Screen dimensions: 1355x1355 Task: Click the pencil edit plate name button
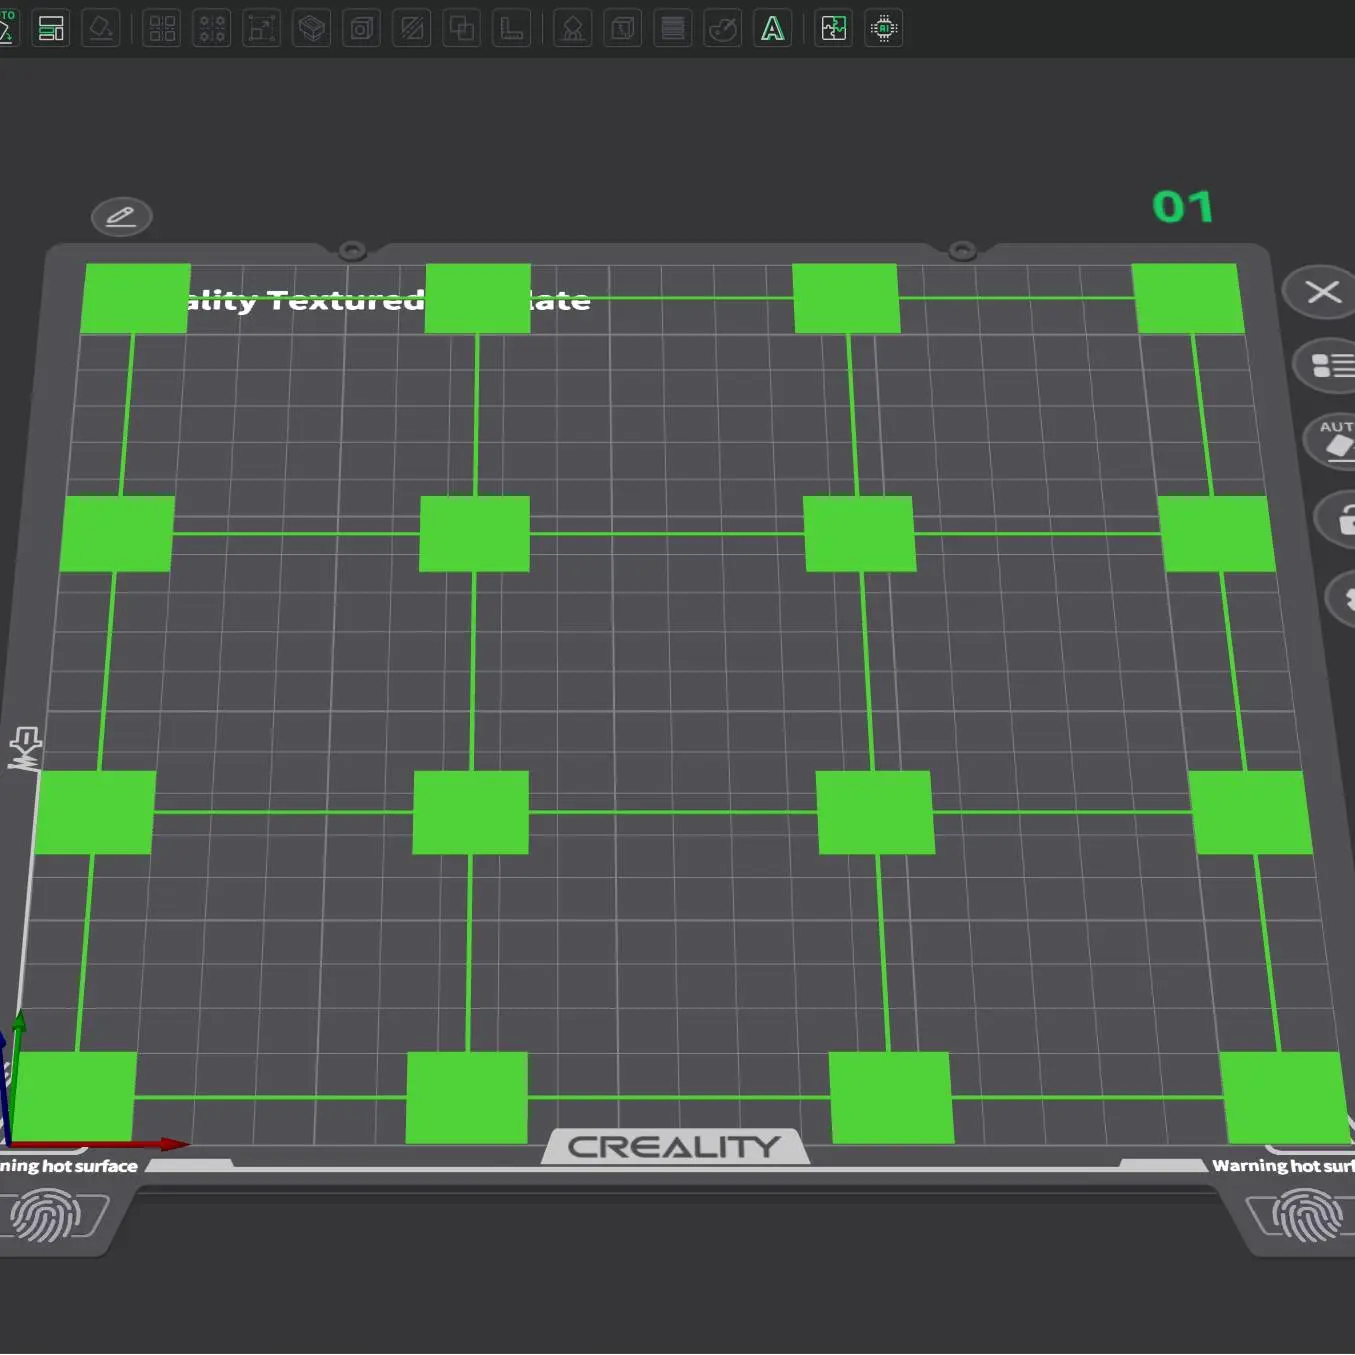click(121, 216)
